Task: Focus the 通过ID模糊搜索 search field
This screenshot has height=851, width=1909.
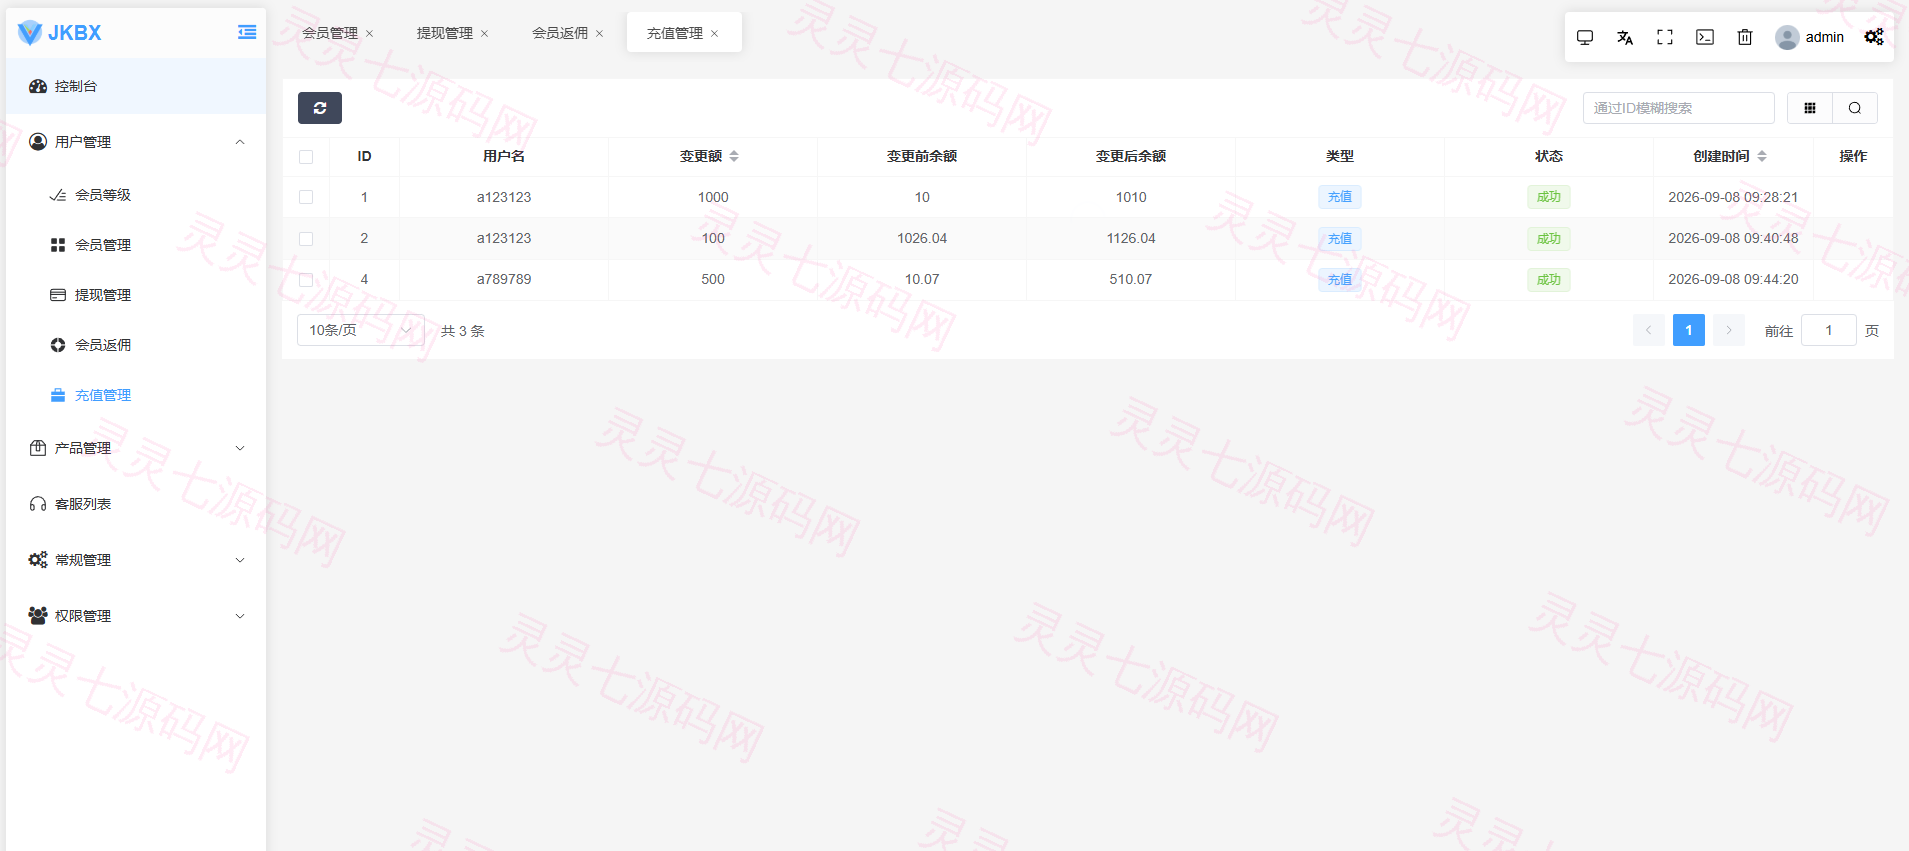Action: (1679, 108)
